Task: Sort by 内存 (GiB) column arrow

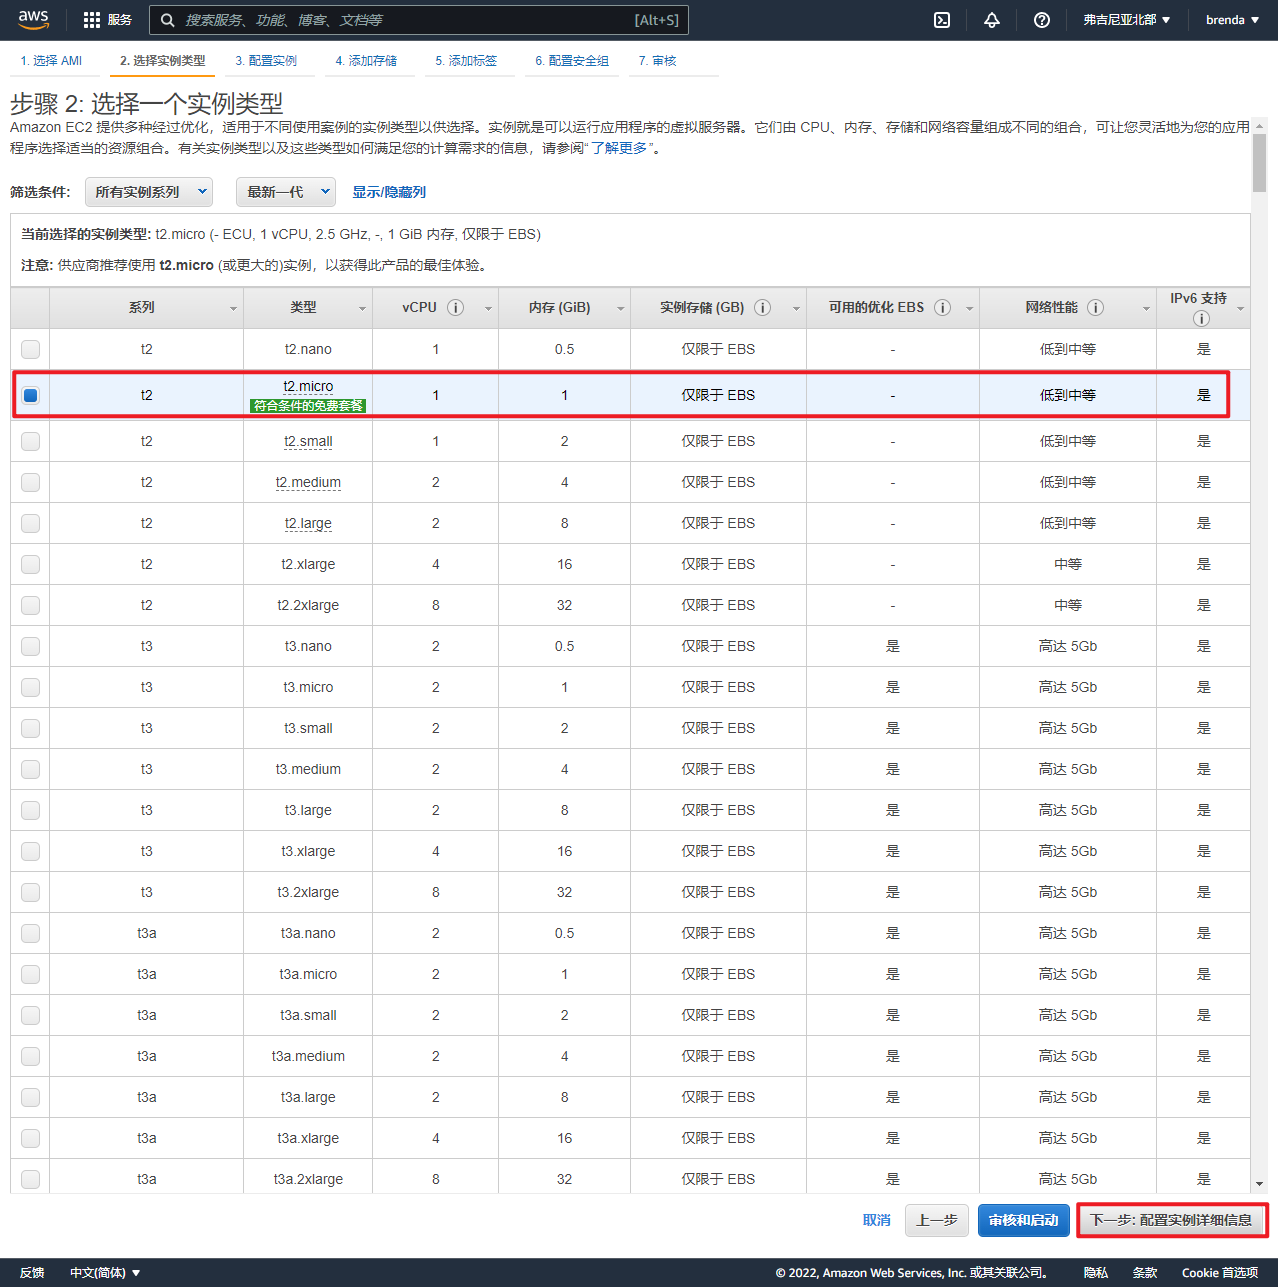Action: point(621,309)
